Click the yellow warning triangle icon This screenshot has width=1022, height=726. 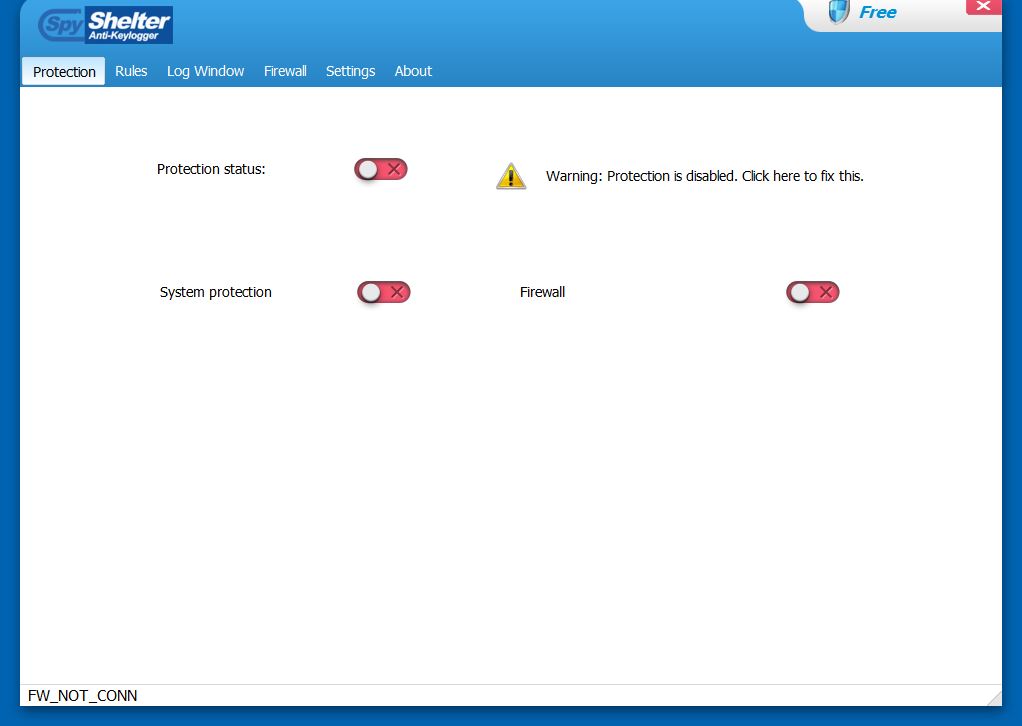[511, 176]
